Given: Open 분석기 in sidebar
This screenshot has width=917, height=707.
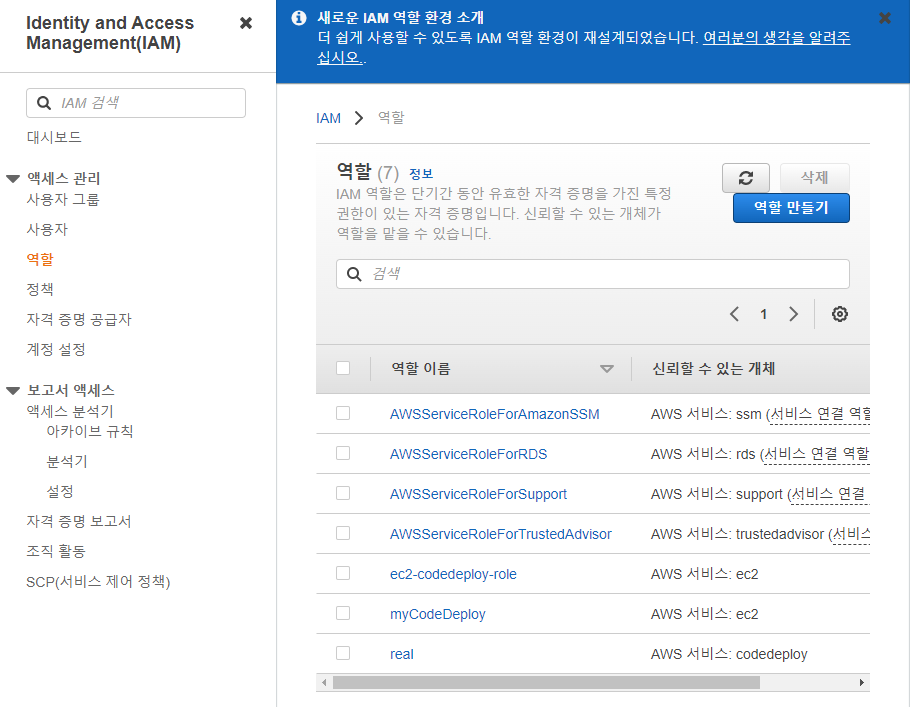Looking at the screenshot, I should (x=67, y=461).
